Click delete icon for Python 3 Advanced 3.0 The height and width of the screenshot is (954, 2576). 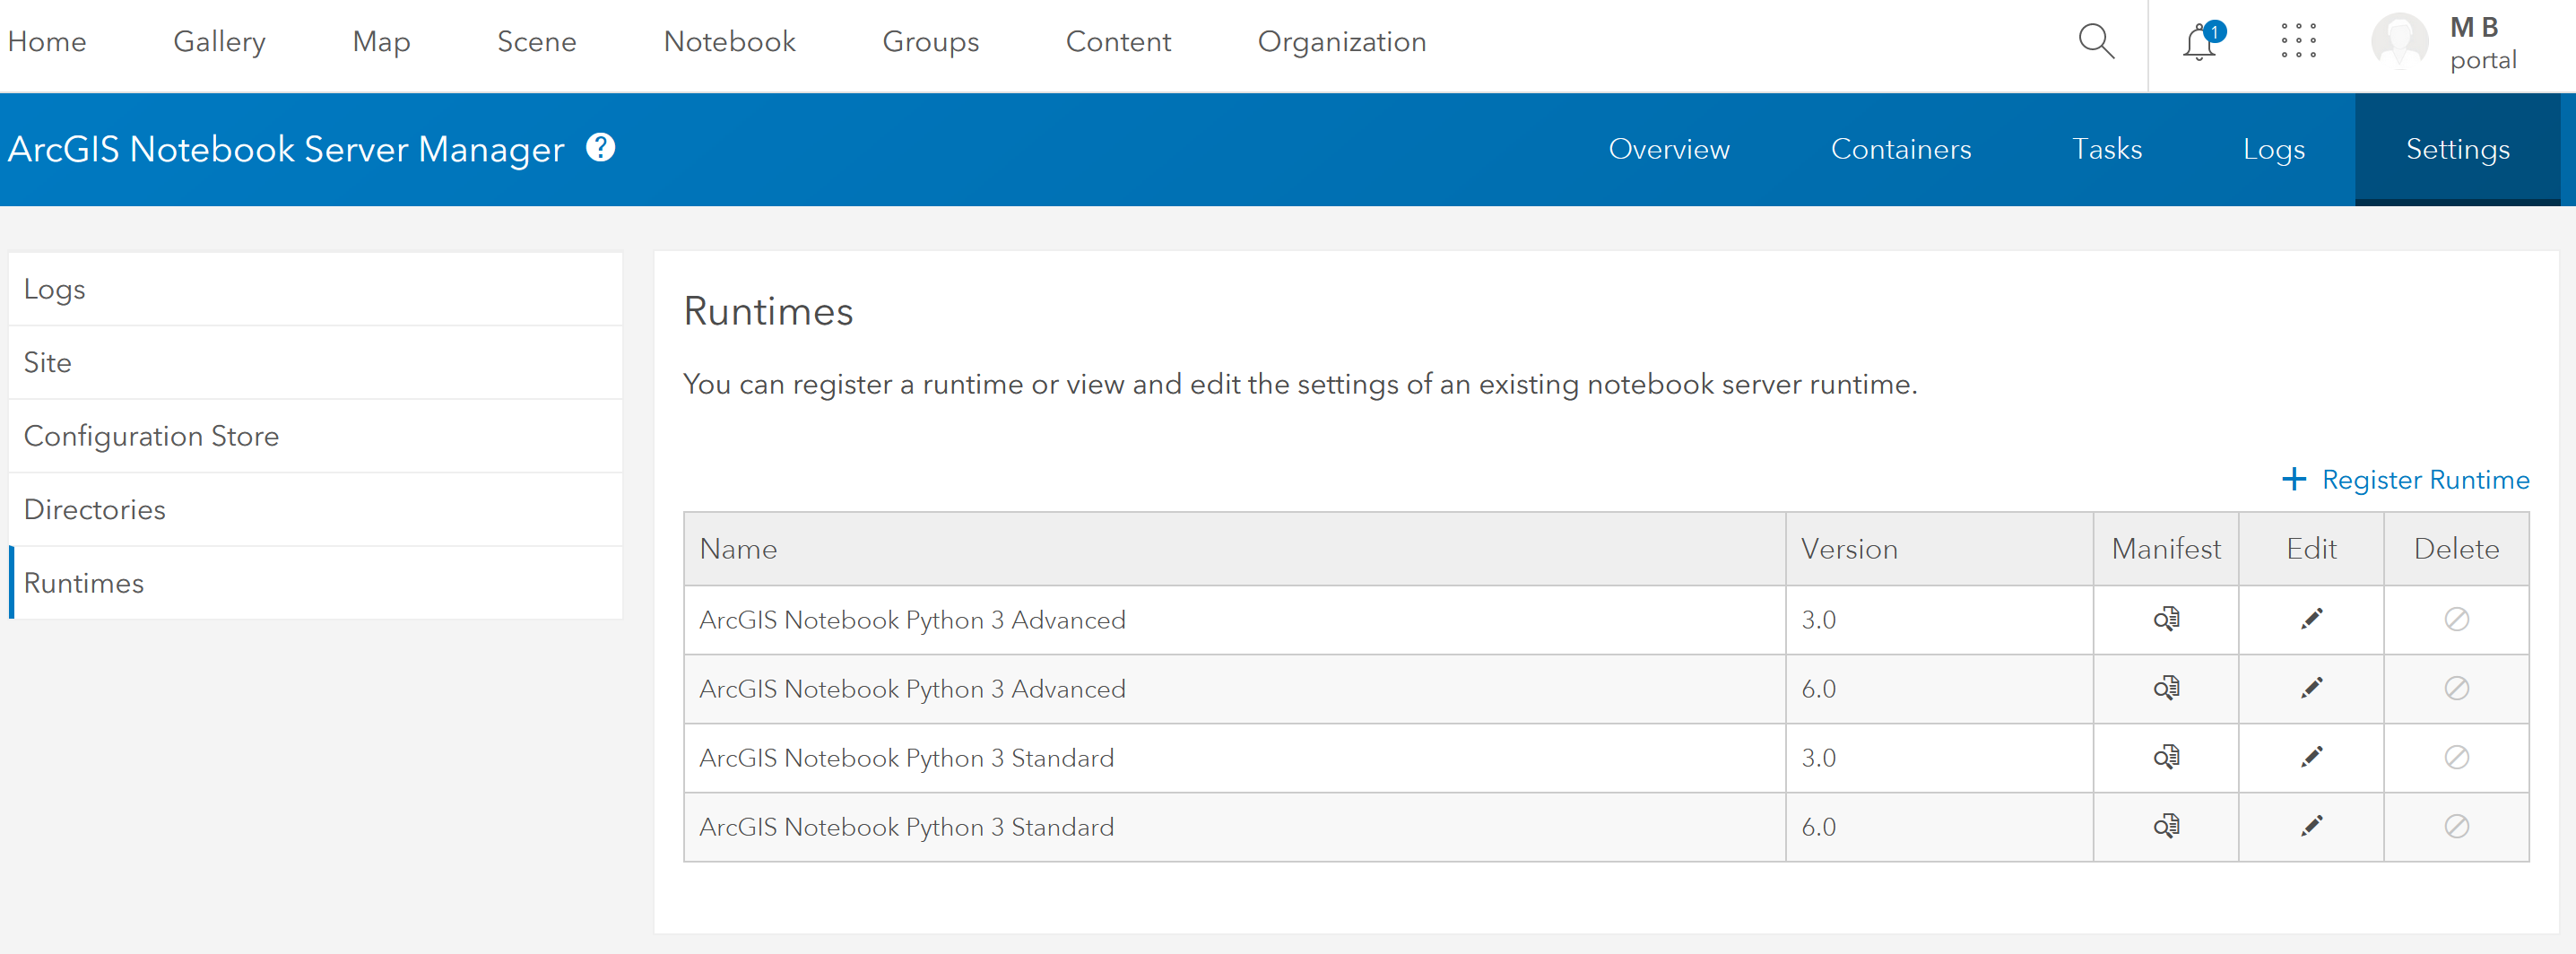[x=2456, y=620]
